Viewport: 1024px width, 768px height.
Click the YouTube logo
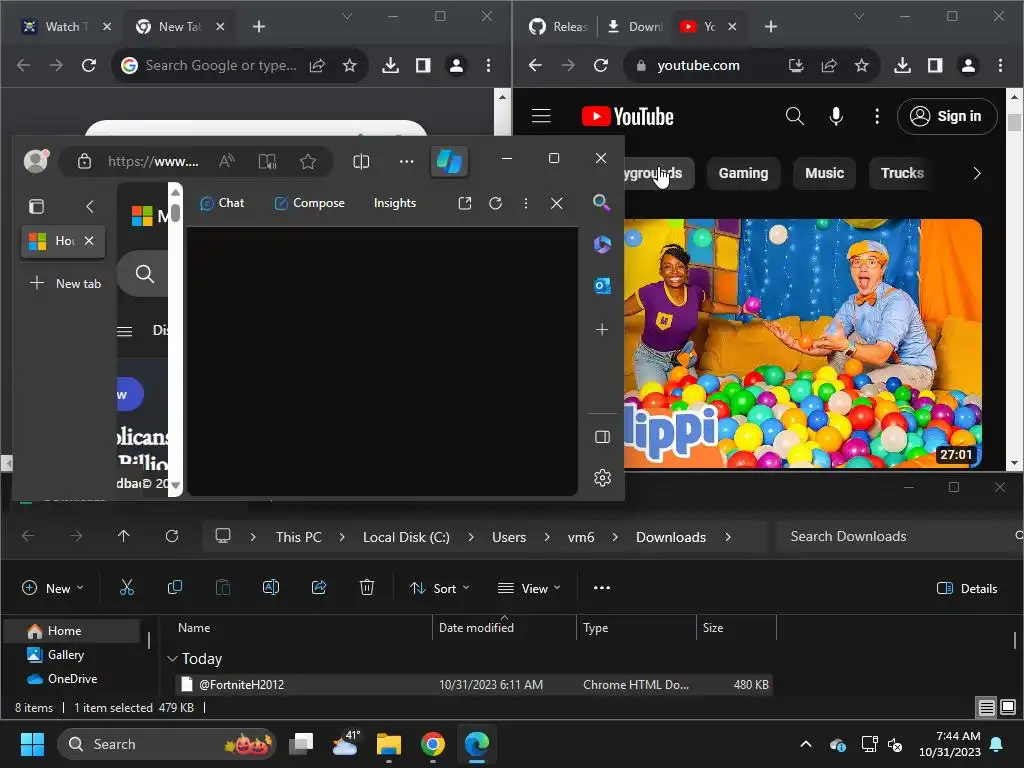[628, 116]
